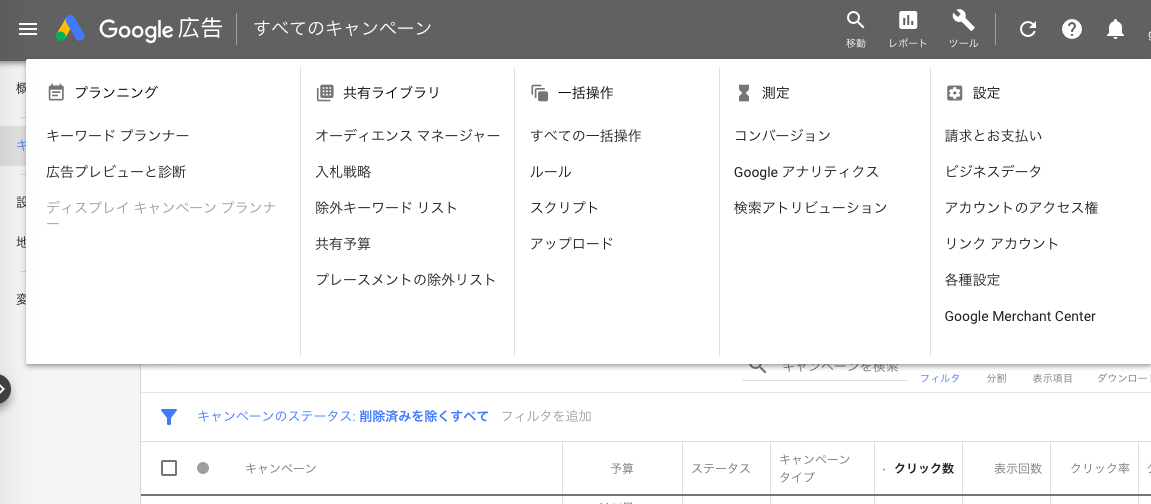Viewport: 1151px width, 504px height.
Task: Click the refresh icon
Action: (1028, 29)
